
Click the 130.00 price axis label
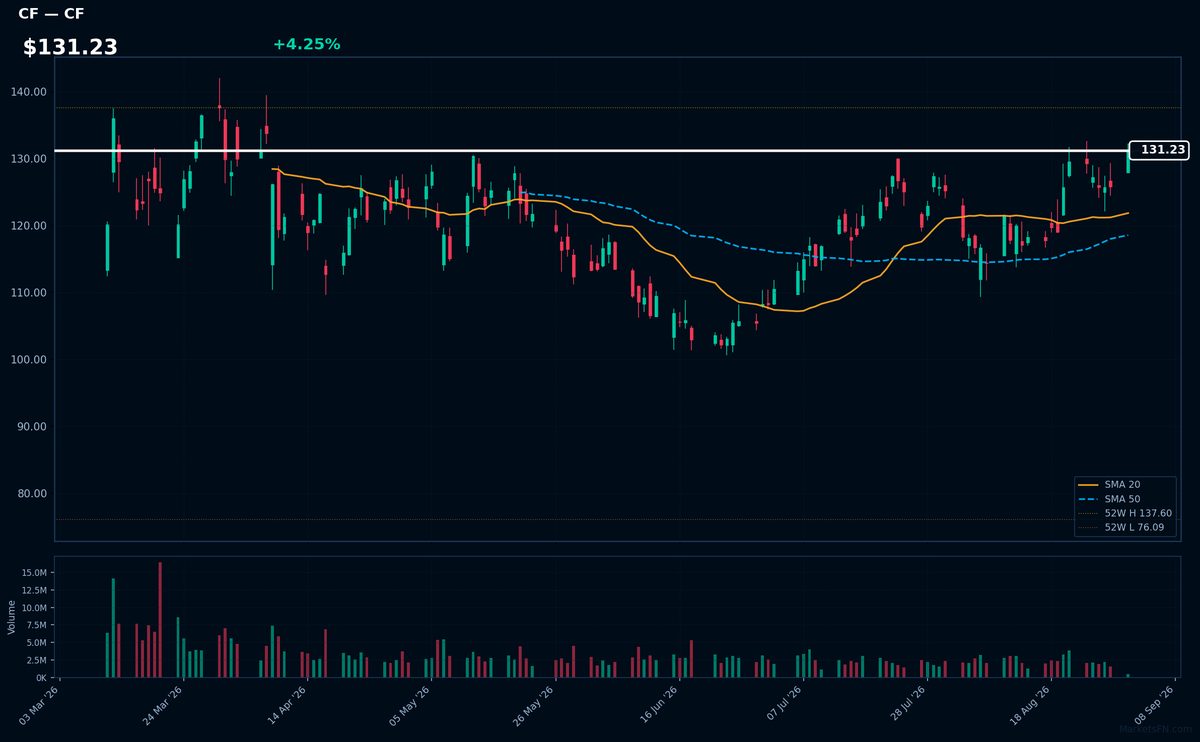(28, 159)
